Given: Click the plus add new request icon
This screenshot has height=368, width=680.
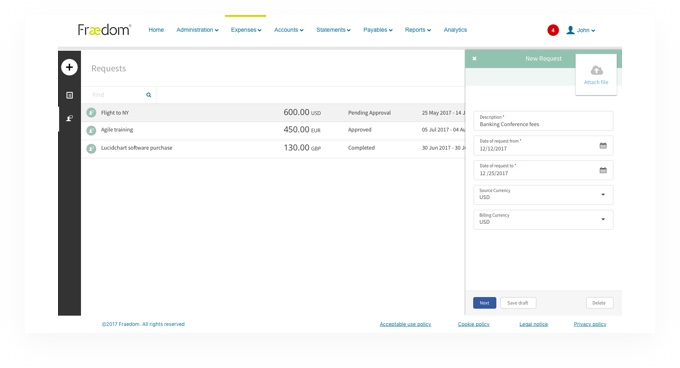Looking at the screenshot, I should pos(69,67).
